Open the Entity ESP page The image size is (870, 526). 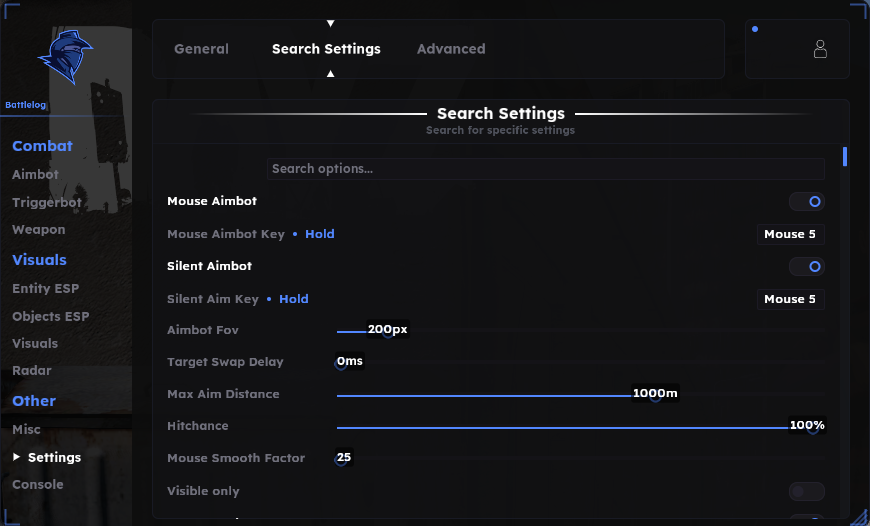(45, 289)
